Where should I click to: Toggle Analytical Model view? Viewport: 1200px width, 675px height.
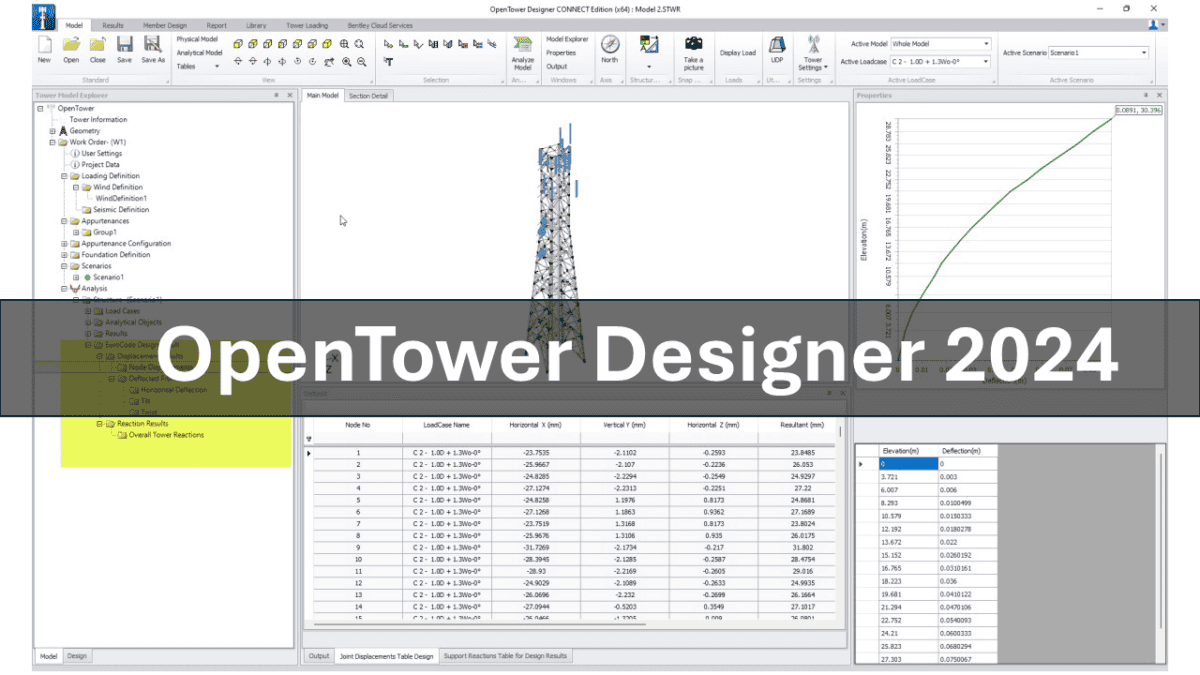point(198,51)
